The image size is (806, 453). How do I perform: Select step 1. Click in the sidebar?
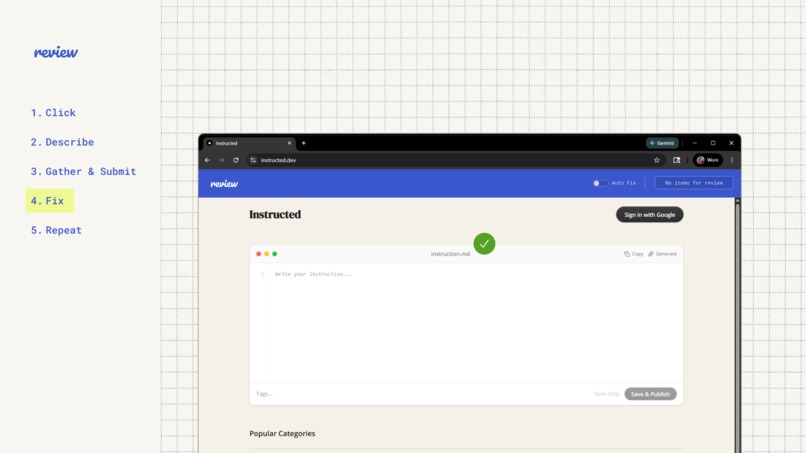pos(53,113)
